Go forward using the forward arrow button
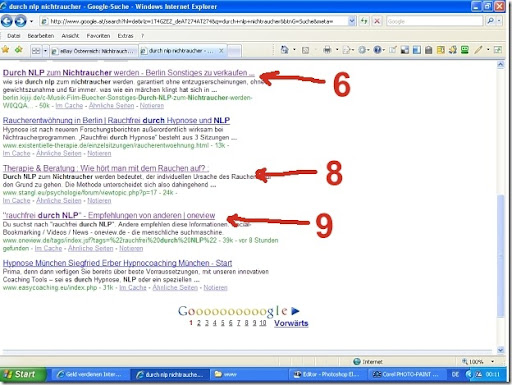This screenshot has width=512, height=385. 21,21
